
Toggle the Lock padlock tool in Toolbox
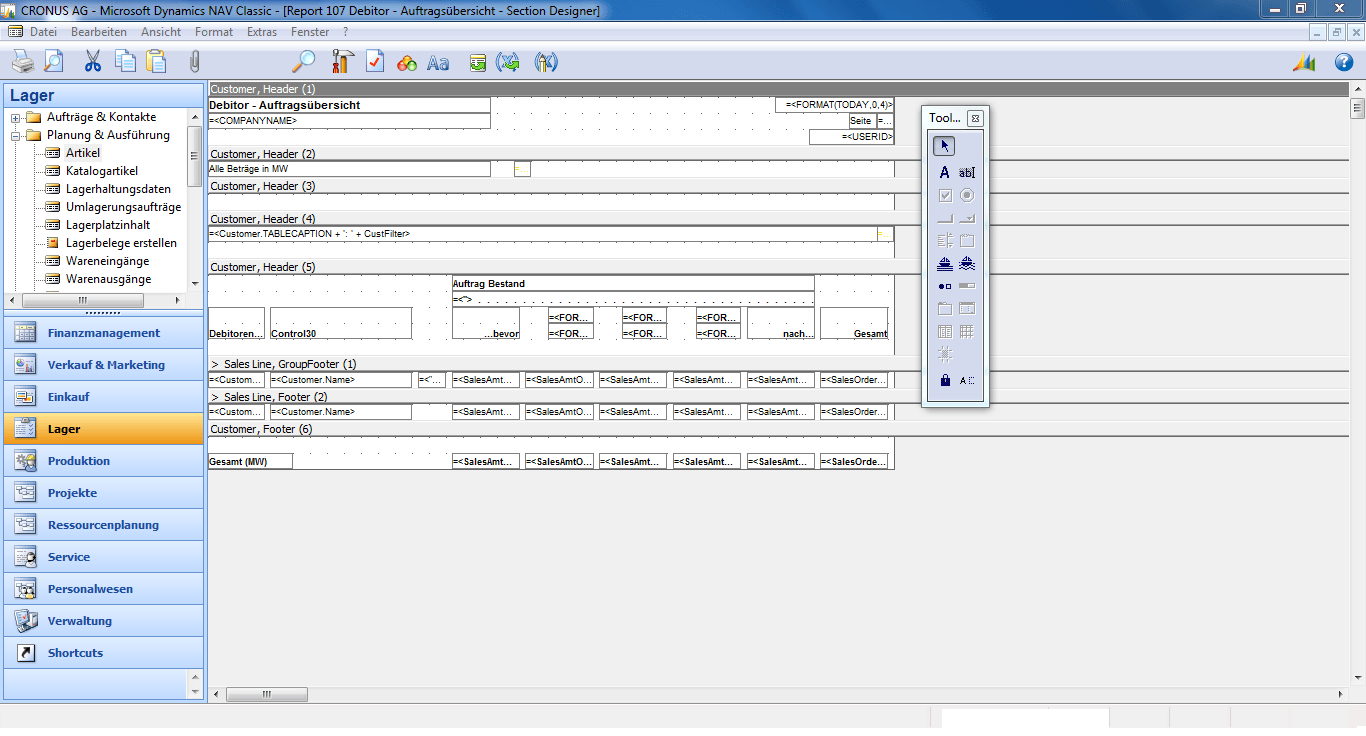point(944,380)
